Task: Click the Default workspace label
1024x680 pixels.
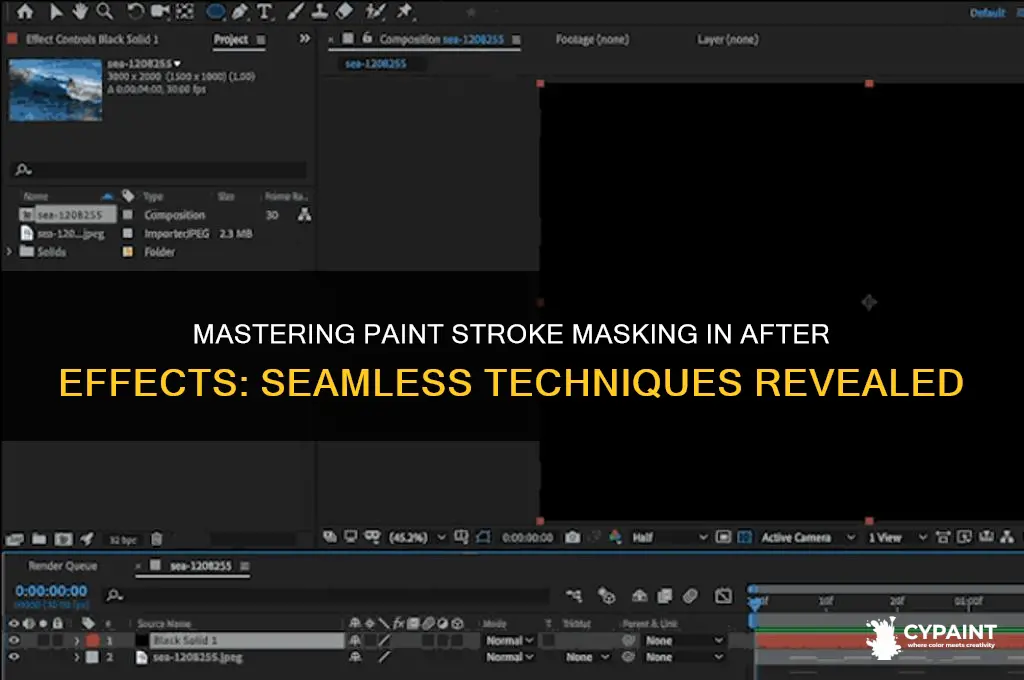Action: click(x=987, y=12)
